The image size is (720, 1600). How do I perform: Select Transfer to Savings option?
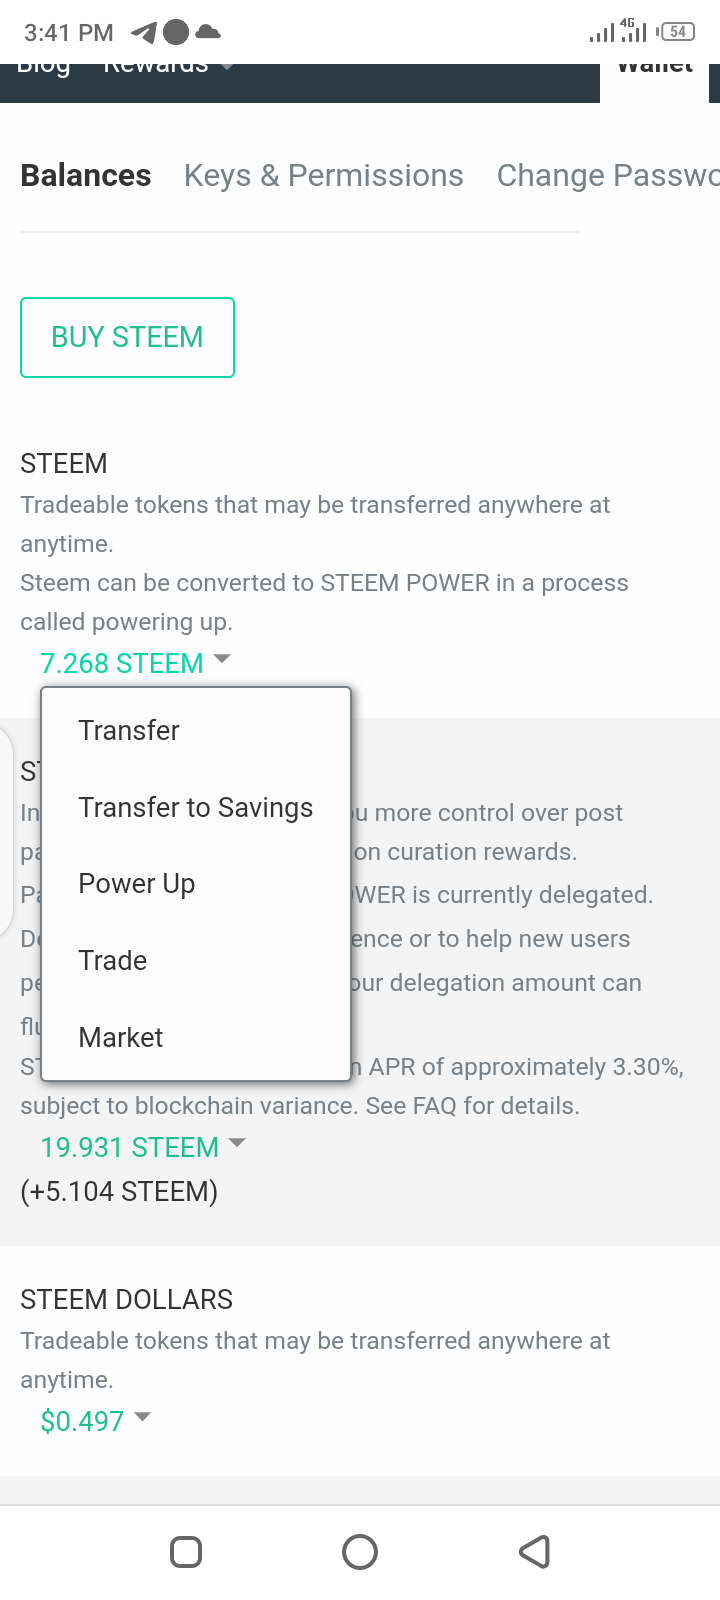pos(196,808)
